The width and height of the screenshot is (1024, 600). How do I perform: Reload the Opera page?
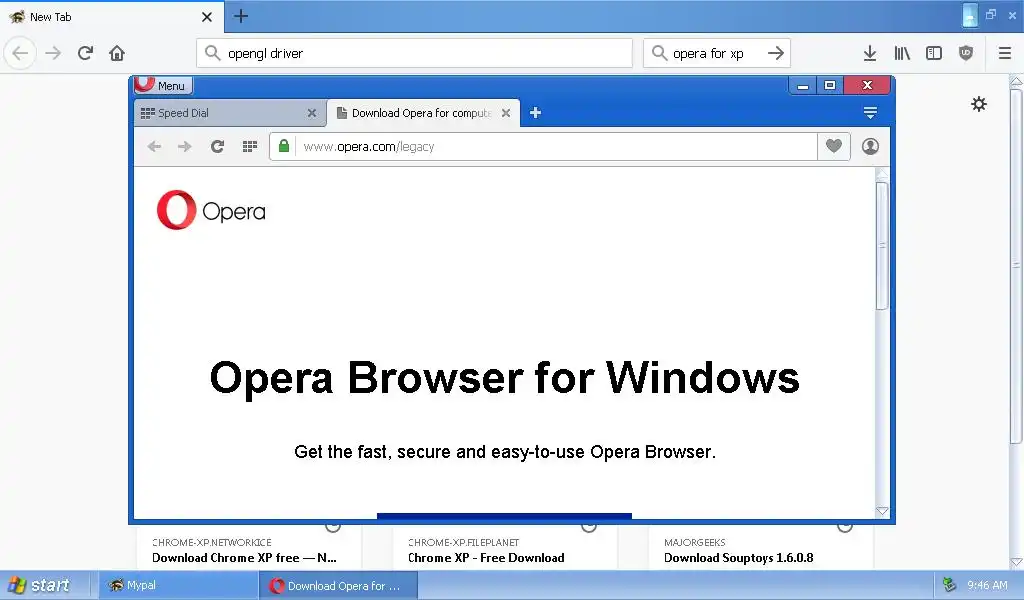click(217, 146)
